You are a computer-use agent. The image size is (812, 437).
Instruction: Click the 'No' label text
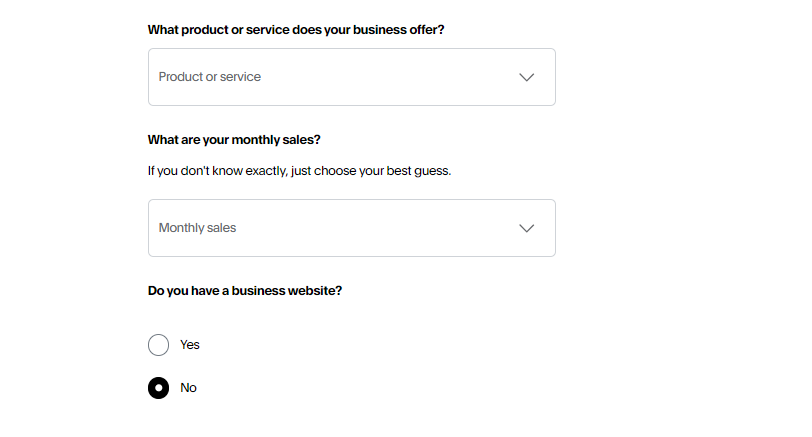tap(189, 388)
